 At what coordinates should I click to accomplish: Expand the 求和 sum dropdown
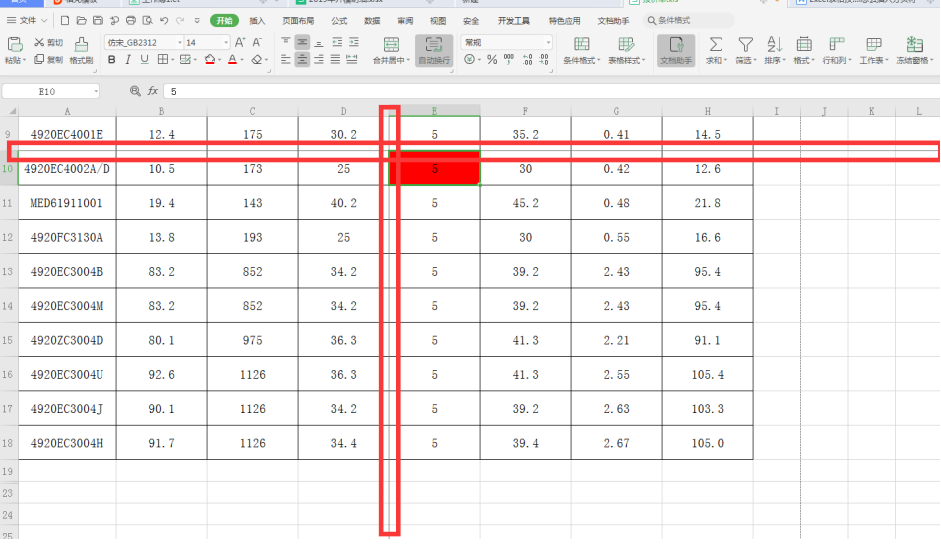pos(725,61)
